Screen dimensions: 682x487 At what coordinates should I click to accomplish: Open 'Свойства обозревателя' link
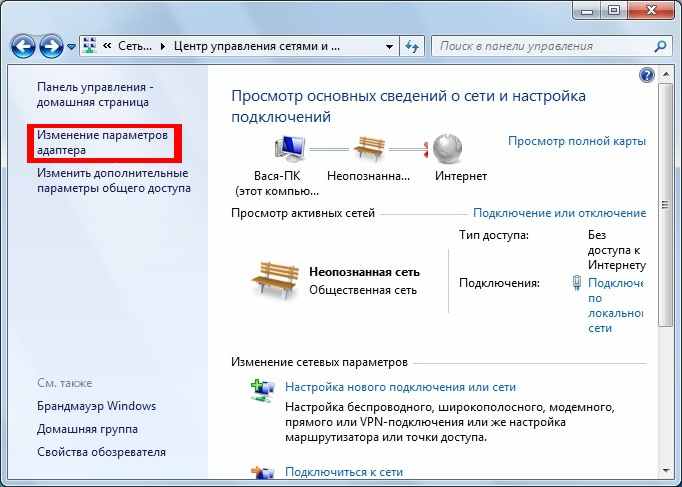click(x=101, y=452)
